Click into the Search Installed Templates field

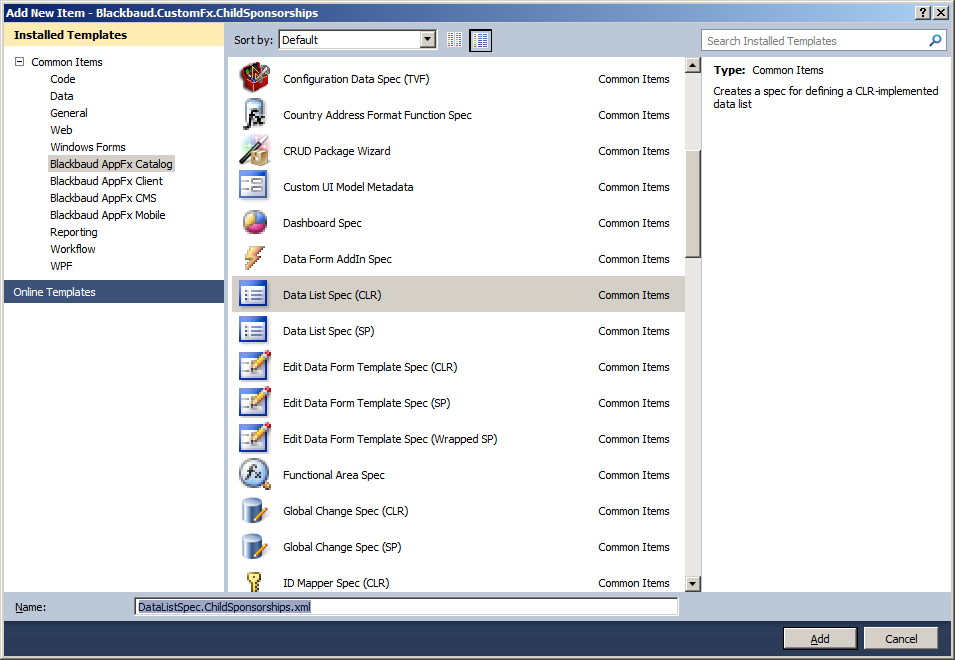coord(815,41)
